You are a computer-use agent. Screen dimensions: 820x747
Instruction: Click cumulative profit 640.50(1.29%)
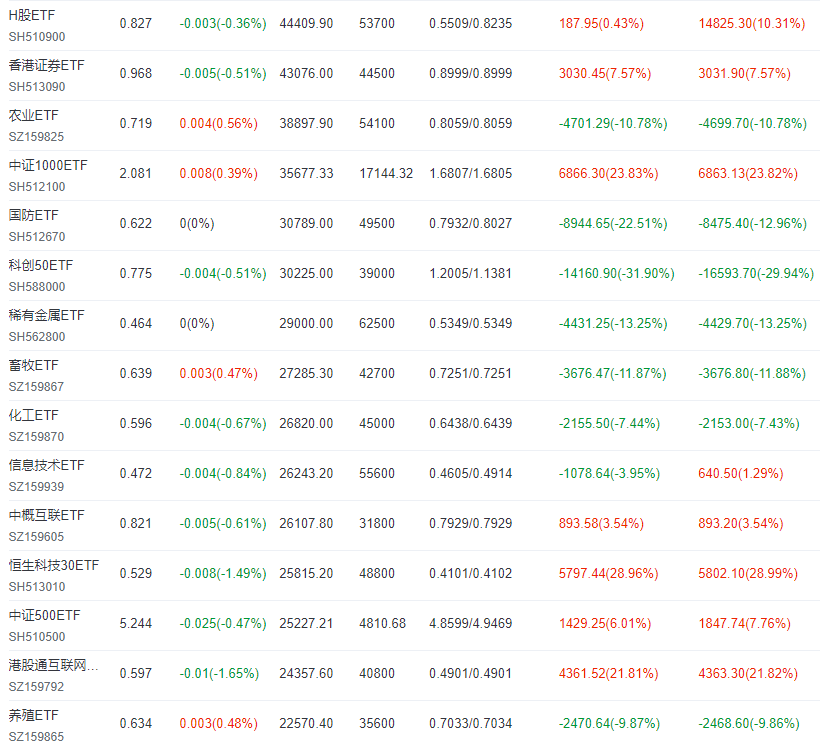pyautogui.click(x=741, y=473)
